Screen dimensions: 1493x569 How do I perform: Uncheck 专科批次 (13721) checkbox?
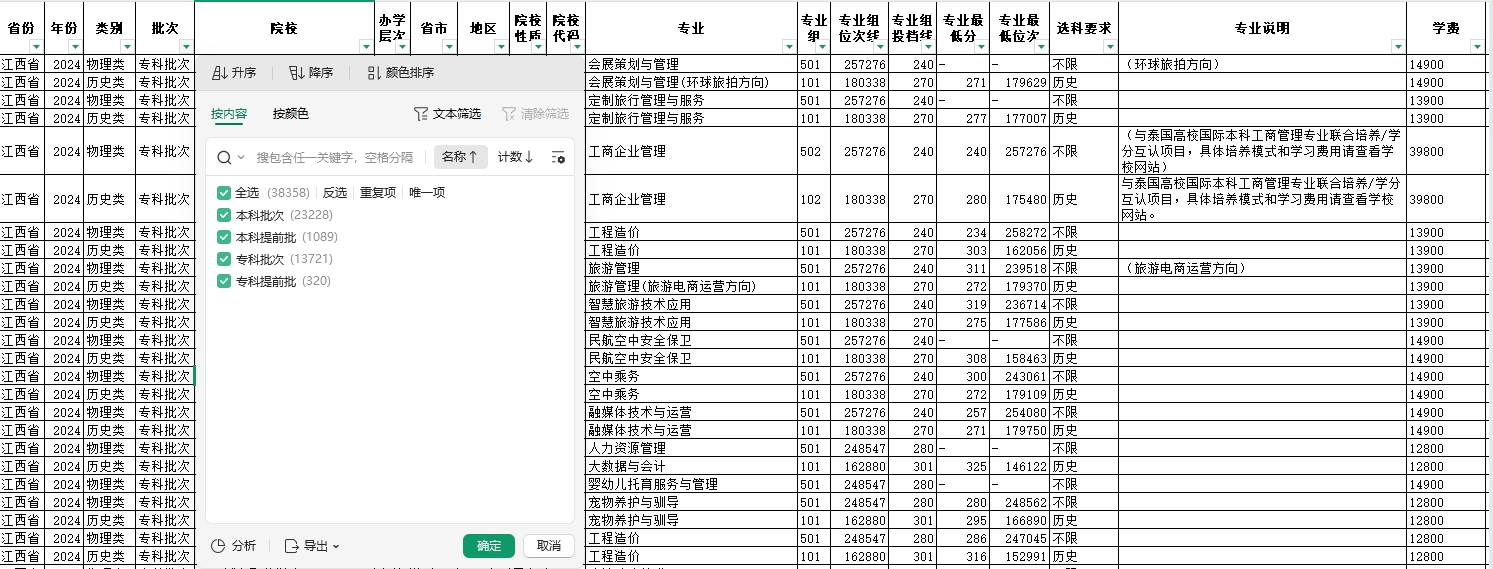click(224, 259)
